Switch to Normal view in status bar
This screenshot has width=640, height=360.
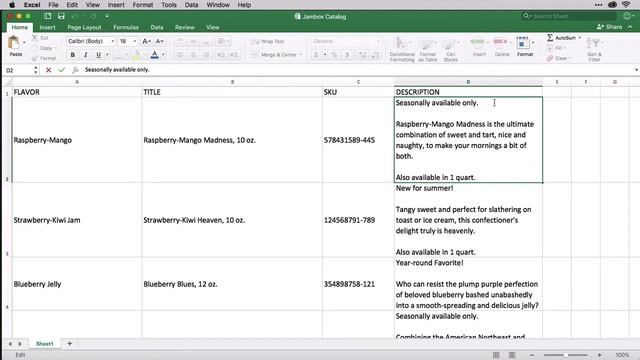pos(496,355)
